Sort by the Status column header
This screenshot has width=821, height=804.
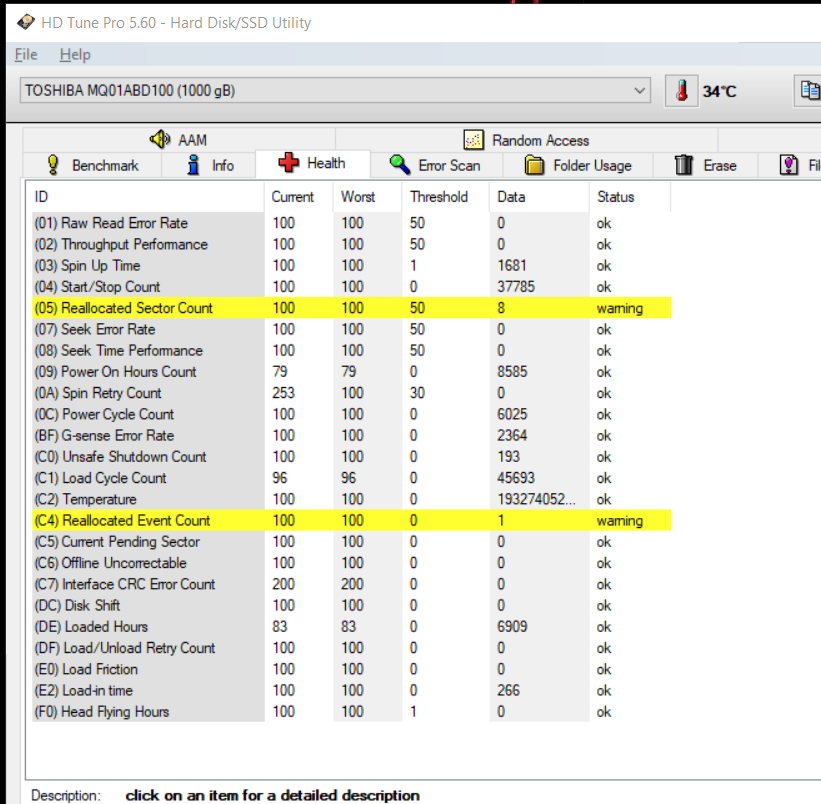tap(629, 197)
